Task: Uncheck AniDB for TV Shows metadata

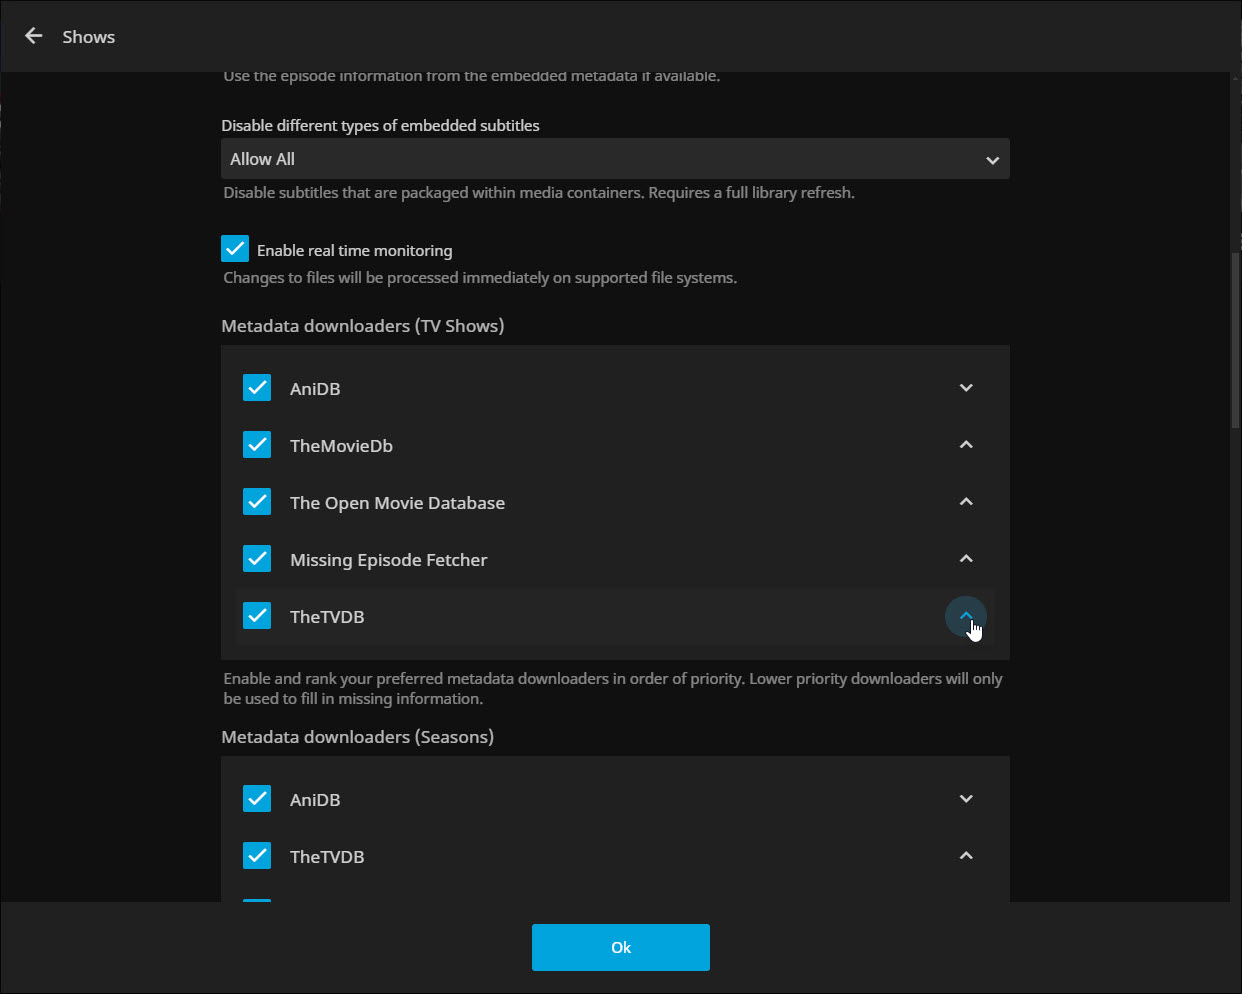Action: pos(257,388)
